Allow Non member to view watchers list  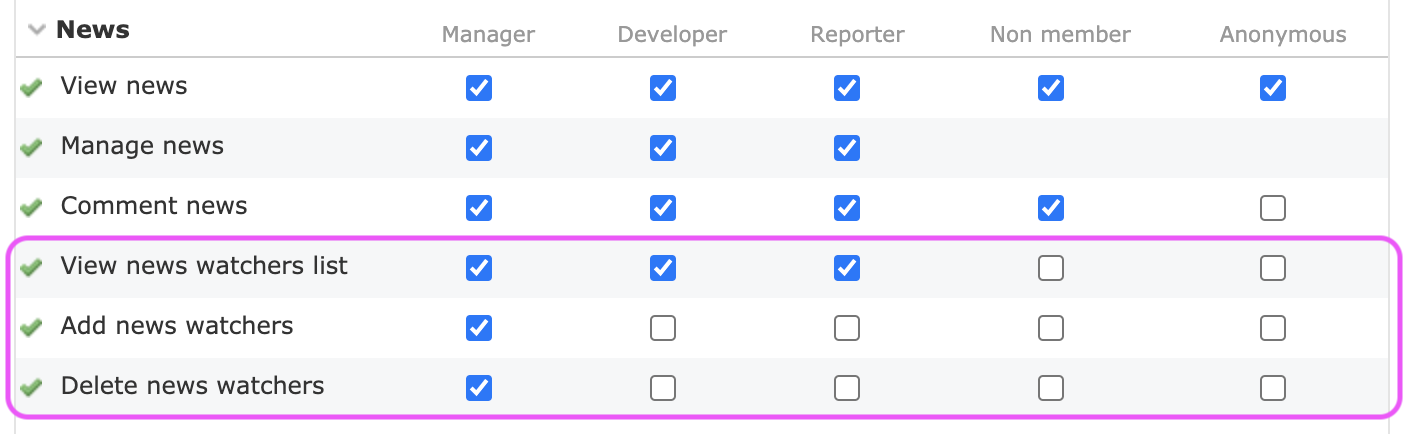tap(1051, 268)
